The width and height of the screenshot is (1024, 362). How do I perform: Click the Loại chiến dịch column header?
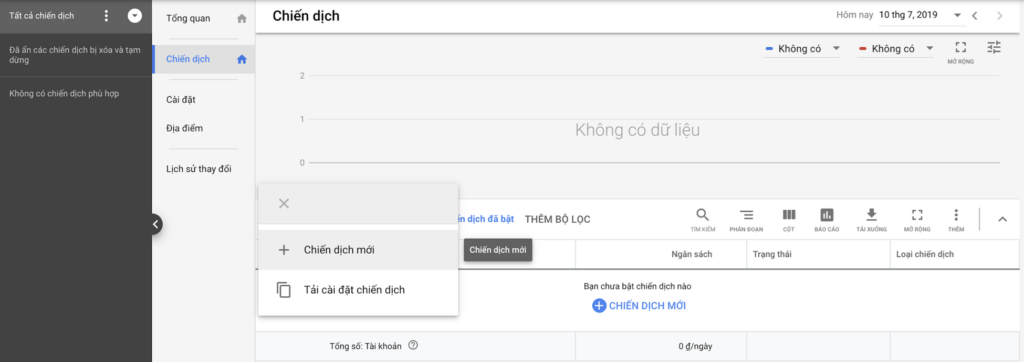pyautogui.click(x=925, y=254)
